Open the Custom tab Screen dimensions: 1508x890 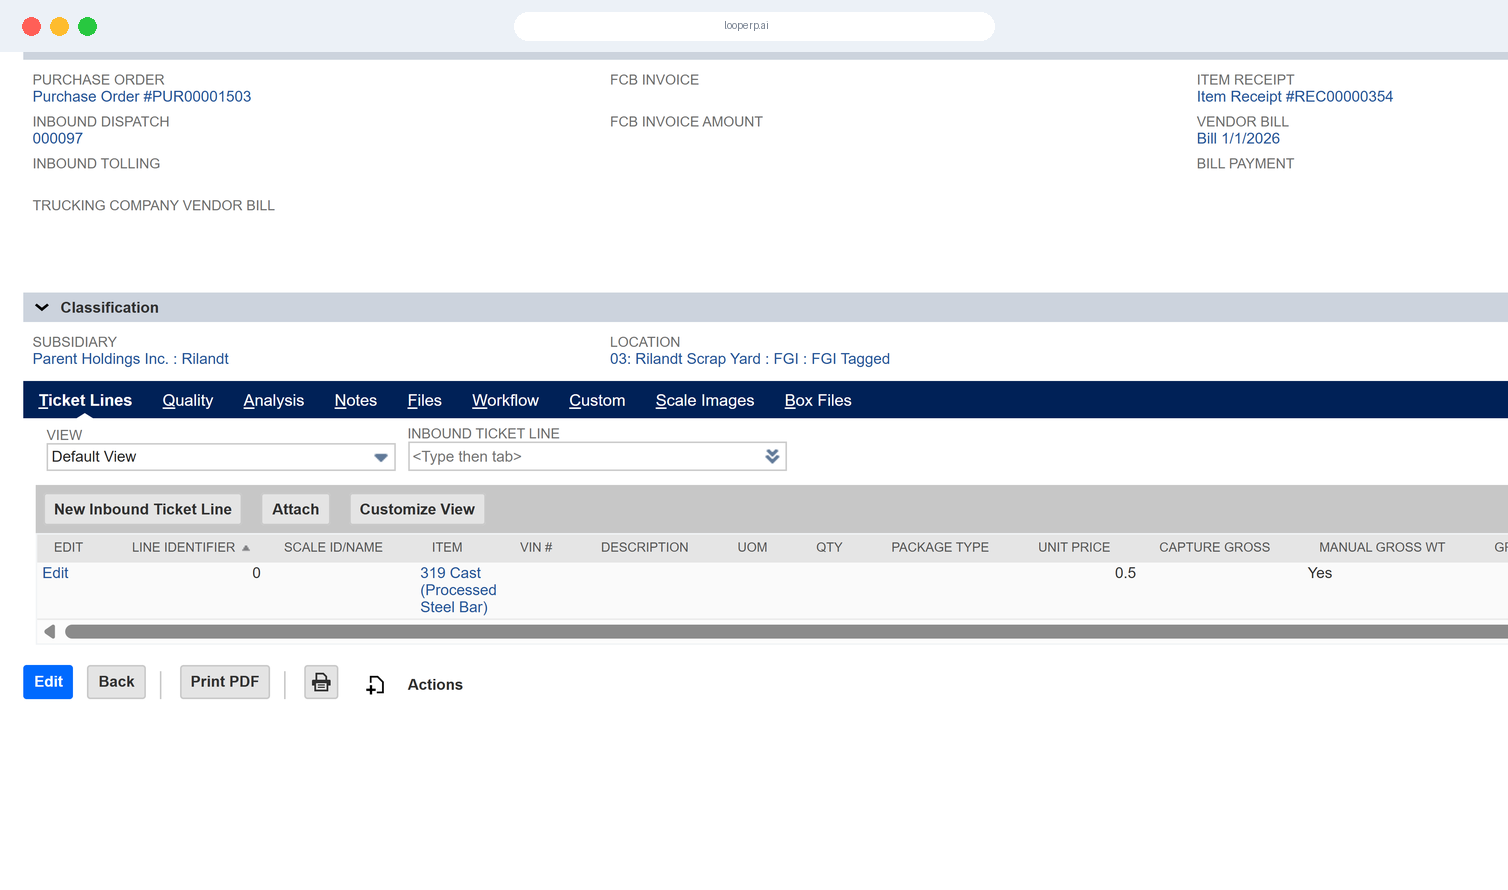click(597, 400)
